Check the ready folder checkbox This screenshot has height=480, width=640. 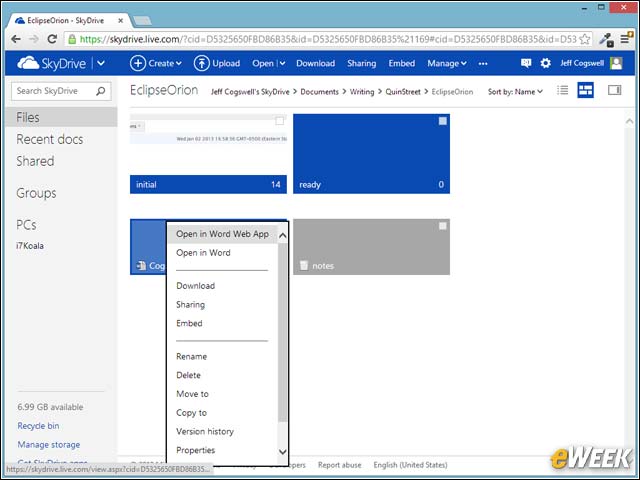click(442, 121)
